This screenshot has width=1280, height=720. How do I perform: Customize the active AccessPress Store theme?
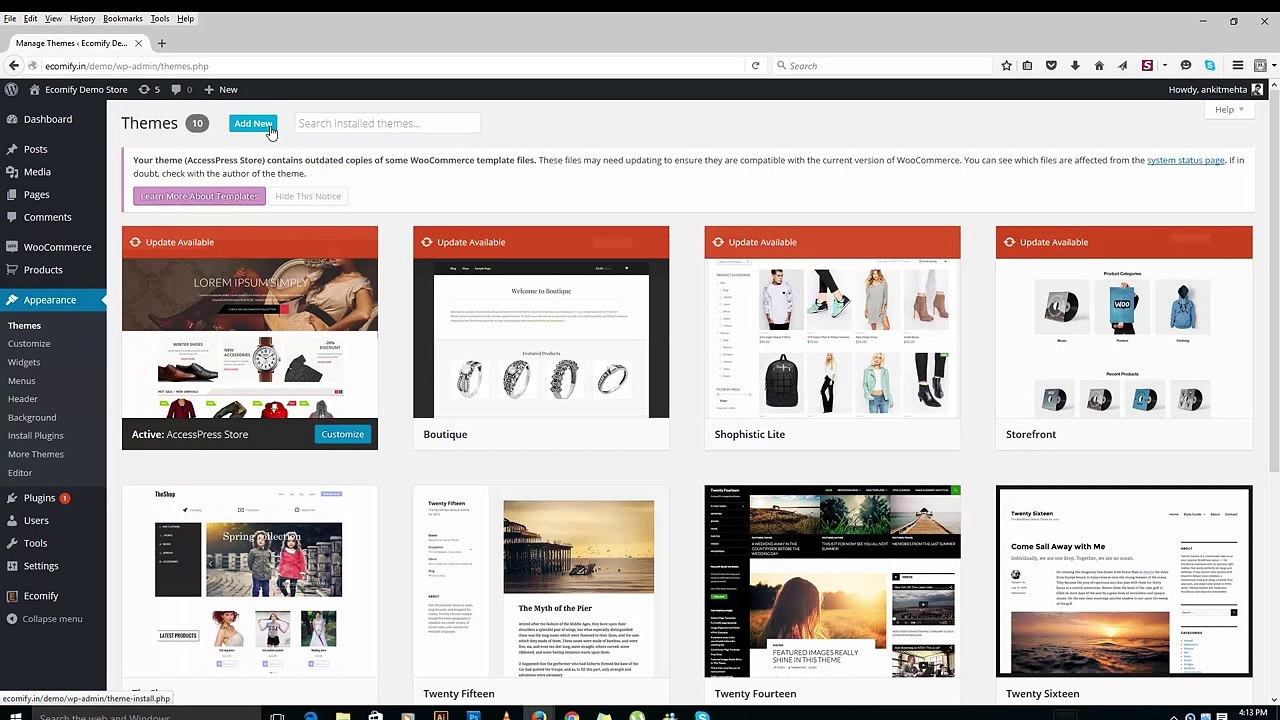point(343,434)
